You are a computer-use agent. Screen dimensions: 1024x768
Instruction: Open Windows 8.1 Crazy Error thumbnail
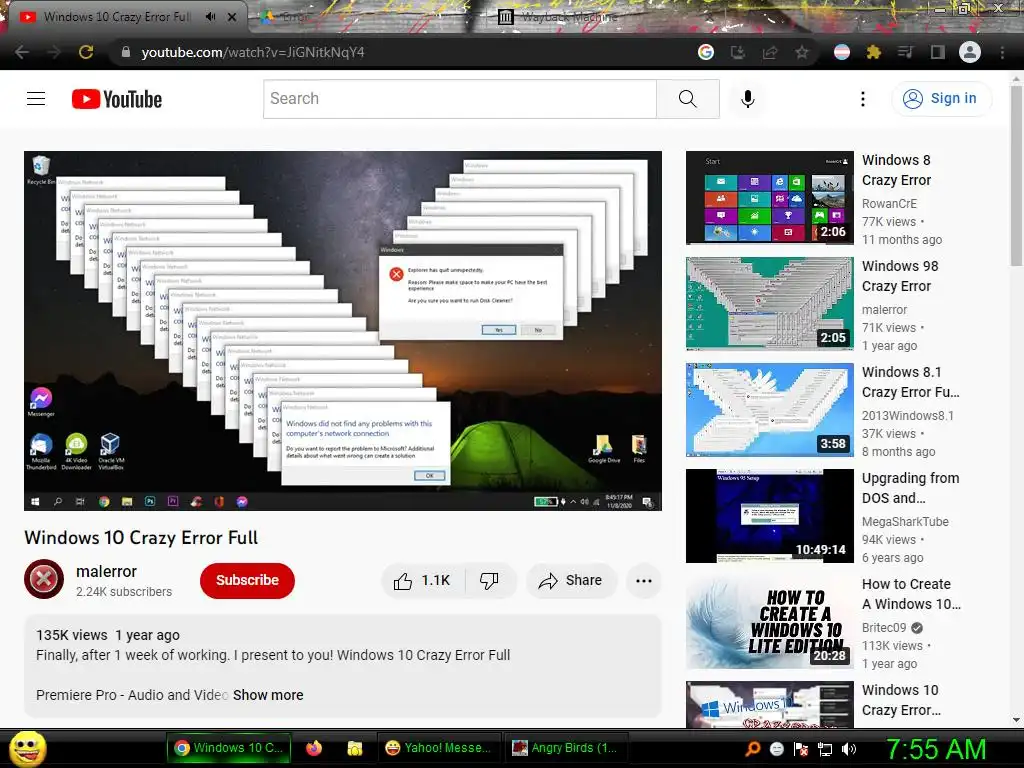coord(769,409)
